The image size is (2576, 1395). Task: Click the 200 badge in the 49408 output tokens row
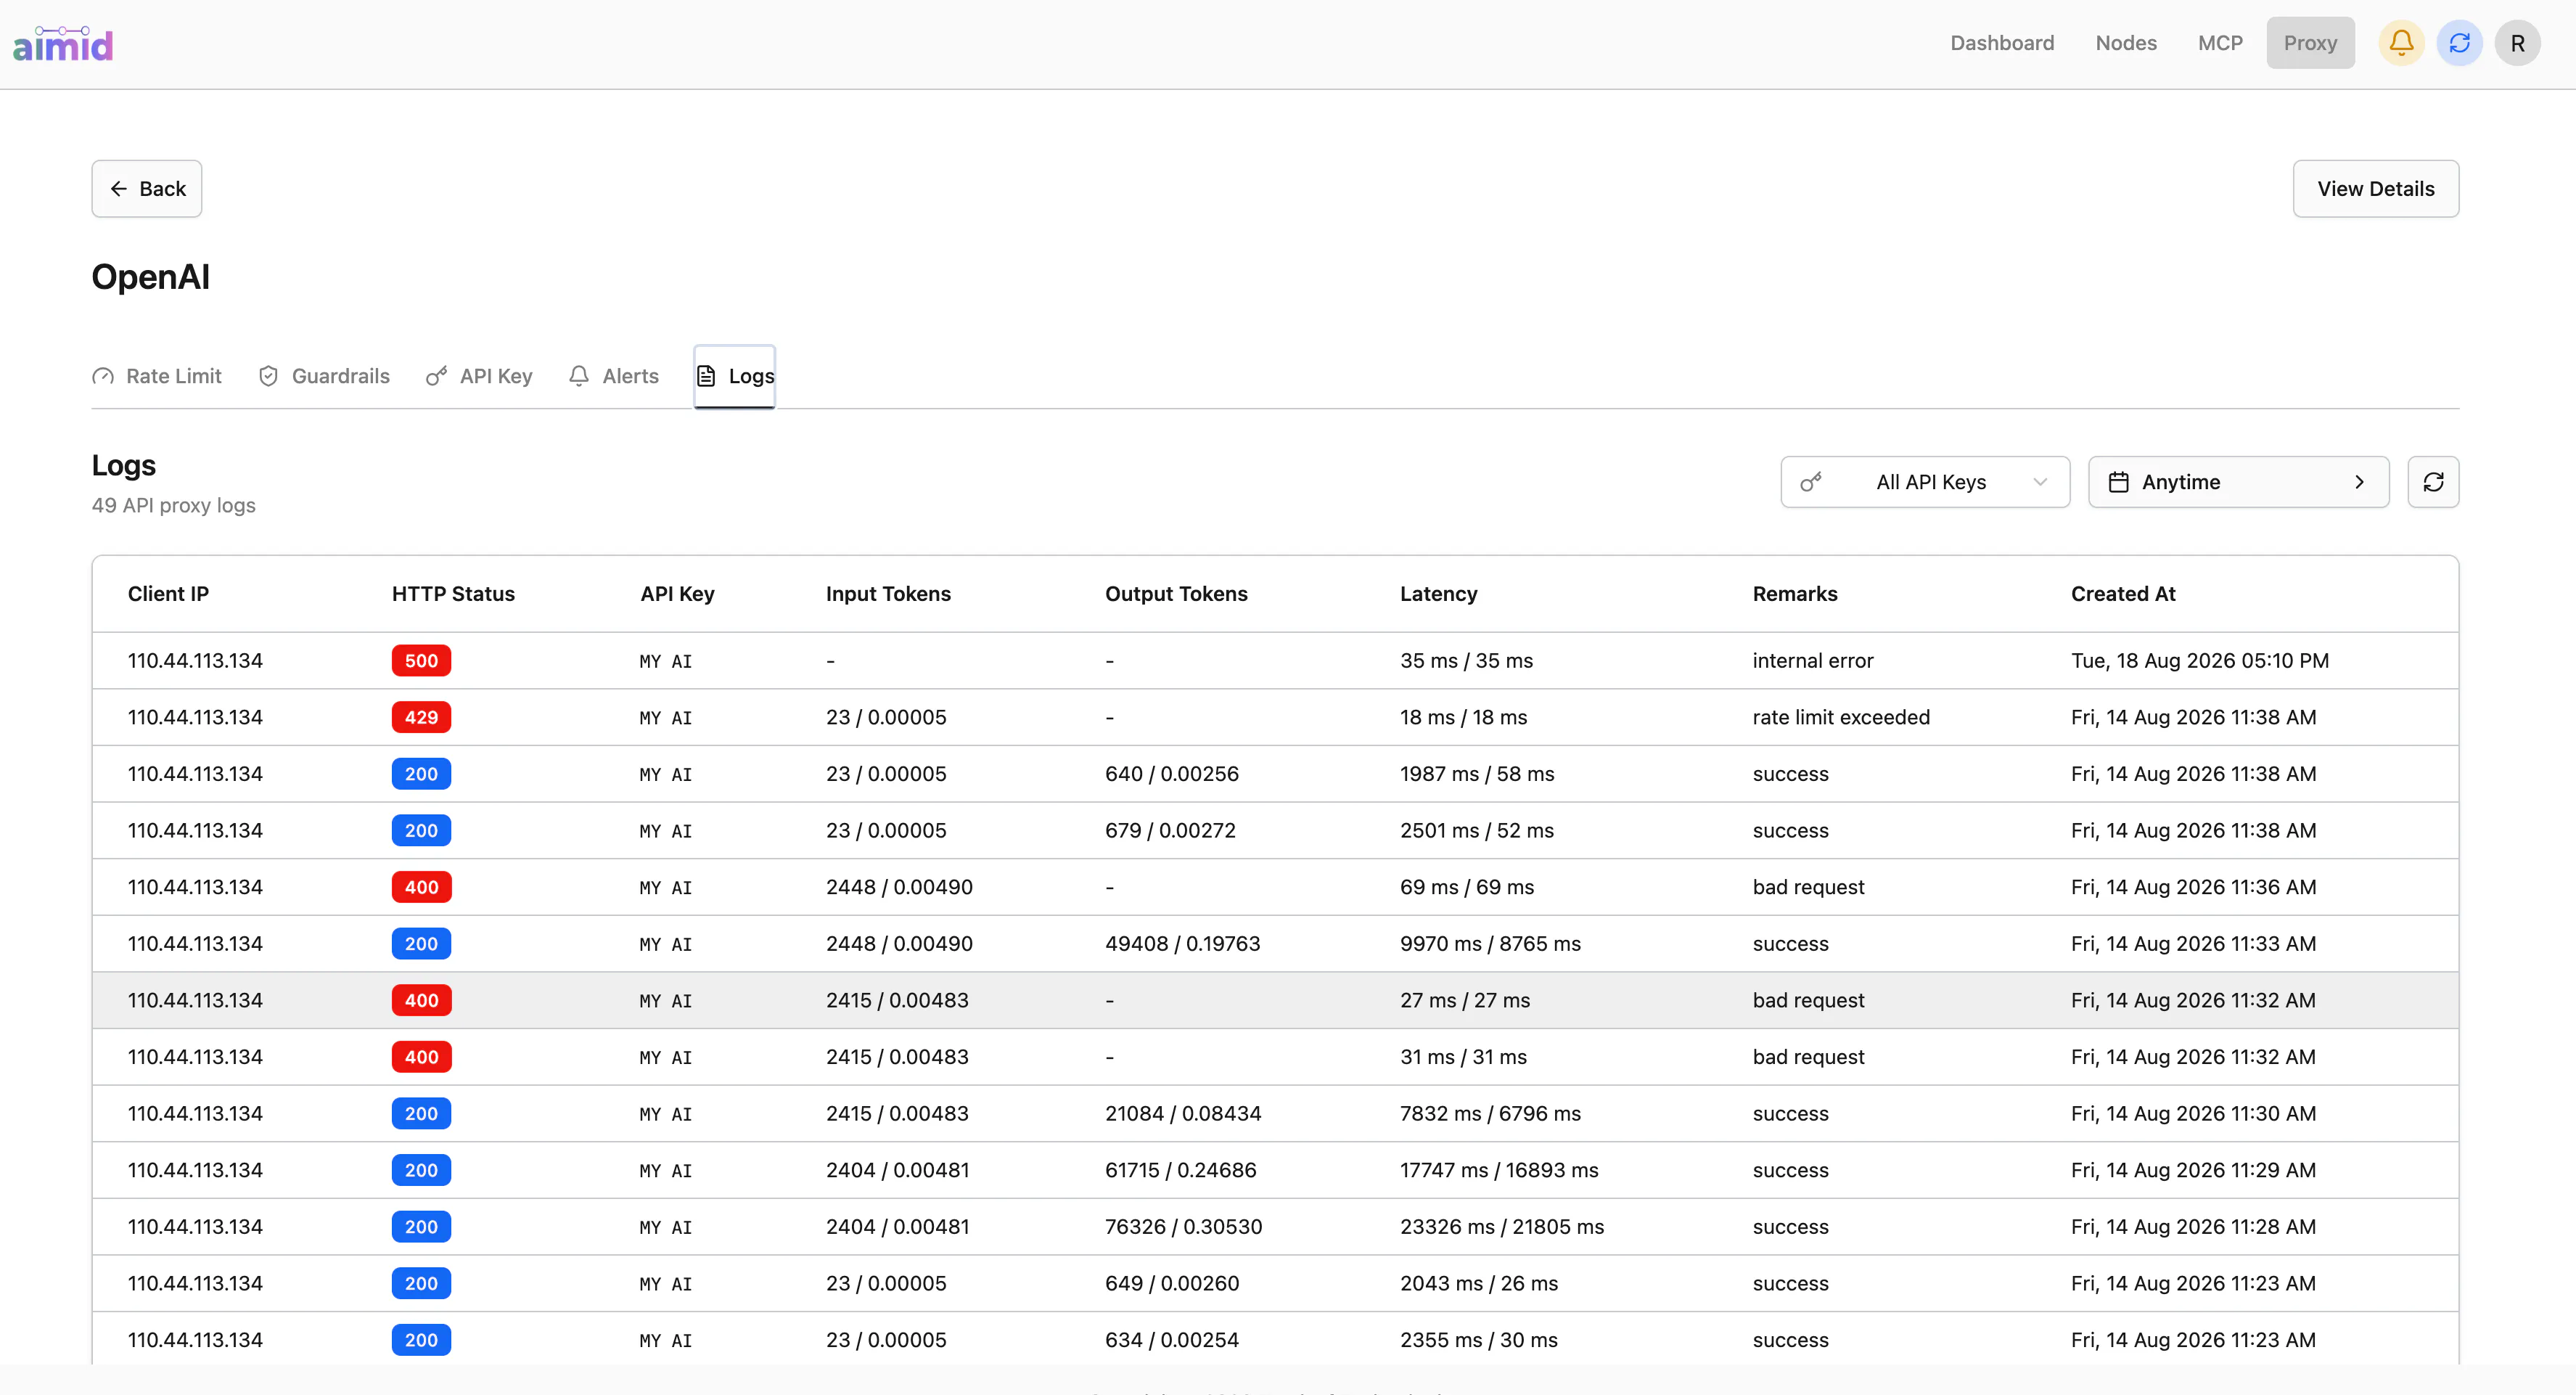(421, 944)
